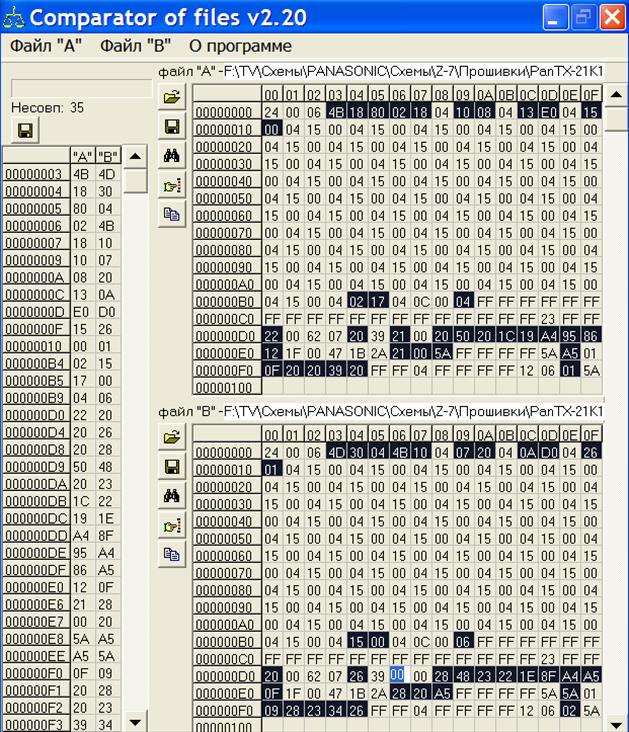Screen dimensions: 629x732
Task: Click highlighted byte 4D in file B row 00000000
Action: (335, 452)
